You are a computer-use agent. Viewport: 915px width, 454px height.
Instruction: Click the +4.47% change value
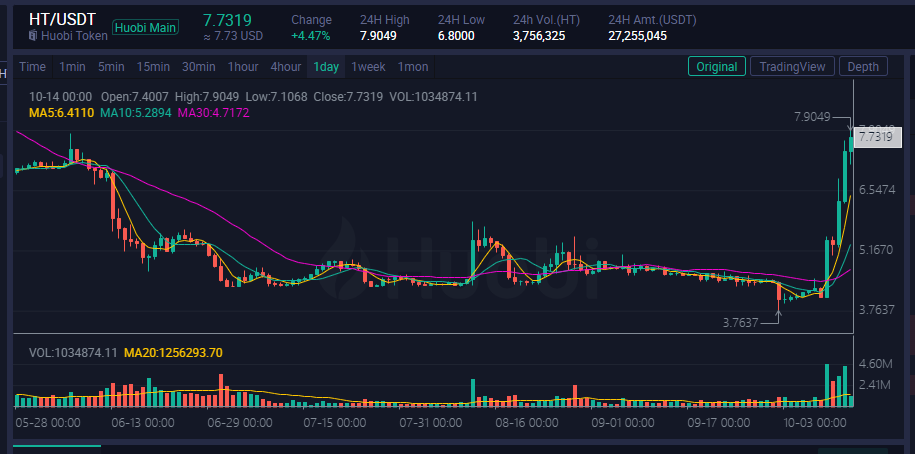point(311,36)
